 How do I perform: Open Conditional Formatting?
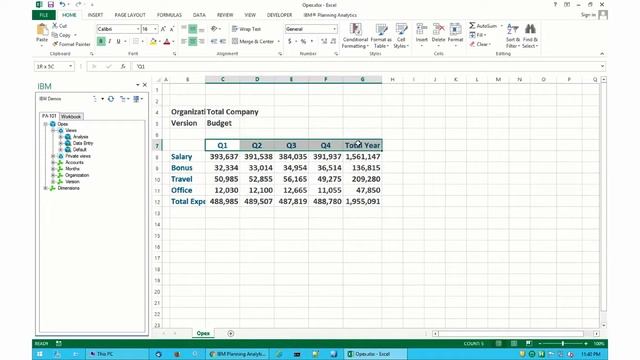pos(355,36)
